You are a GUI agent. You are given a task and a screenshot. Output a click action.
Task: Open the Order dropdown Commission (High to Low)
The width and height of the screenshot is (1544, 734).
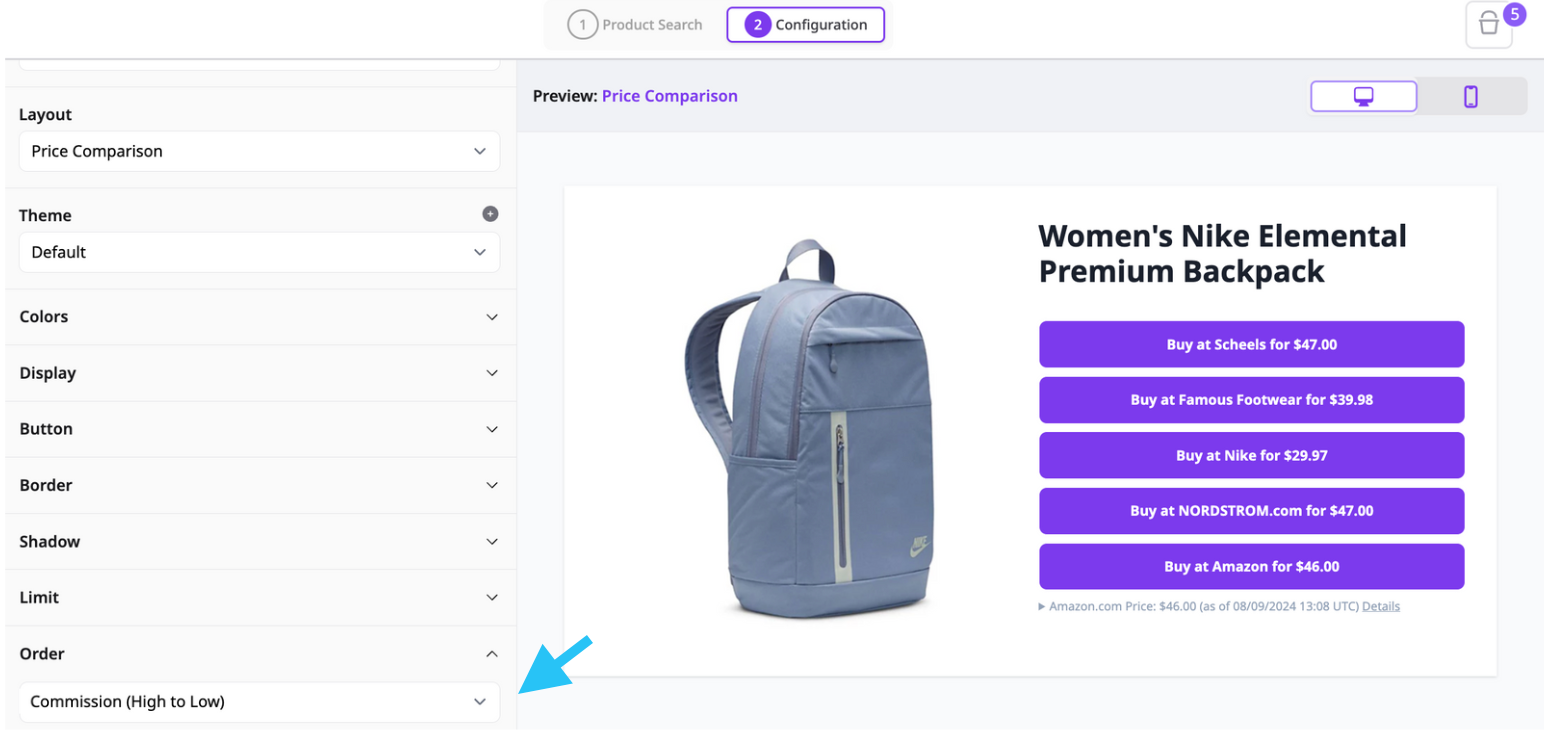pos(259,702)
